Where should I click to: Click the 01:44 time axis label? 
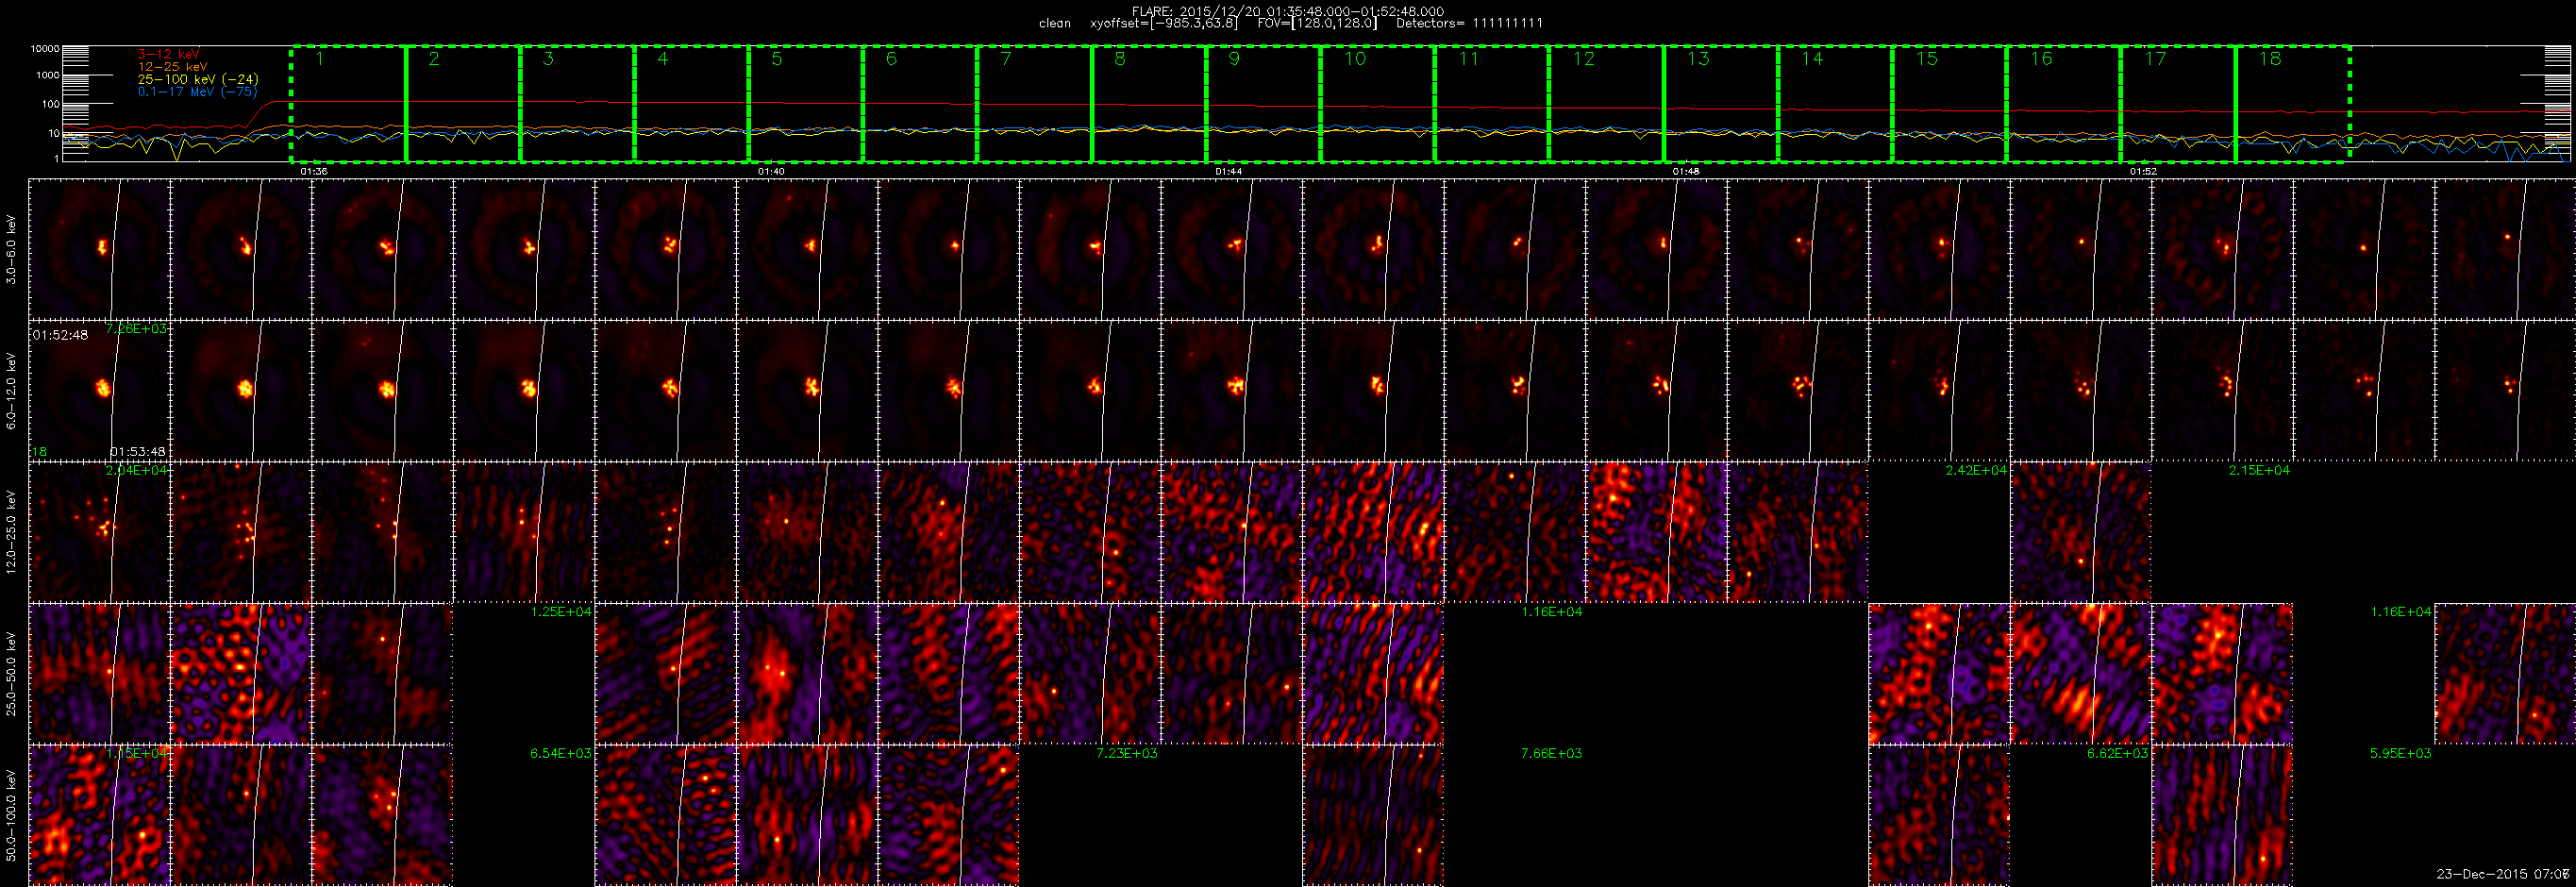[x=1229, y=171]
